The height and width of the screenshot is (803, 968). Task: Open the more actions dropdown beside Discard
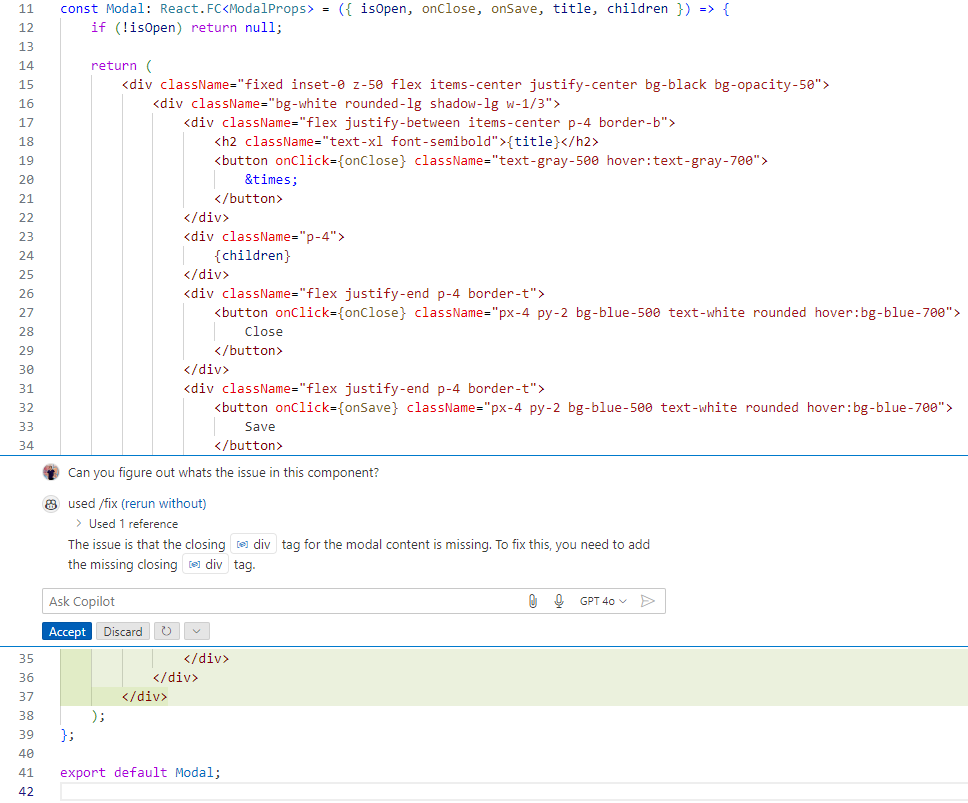197,631
